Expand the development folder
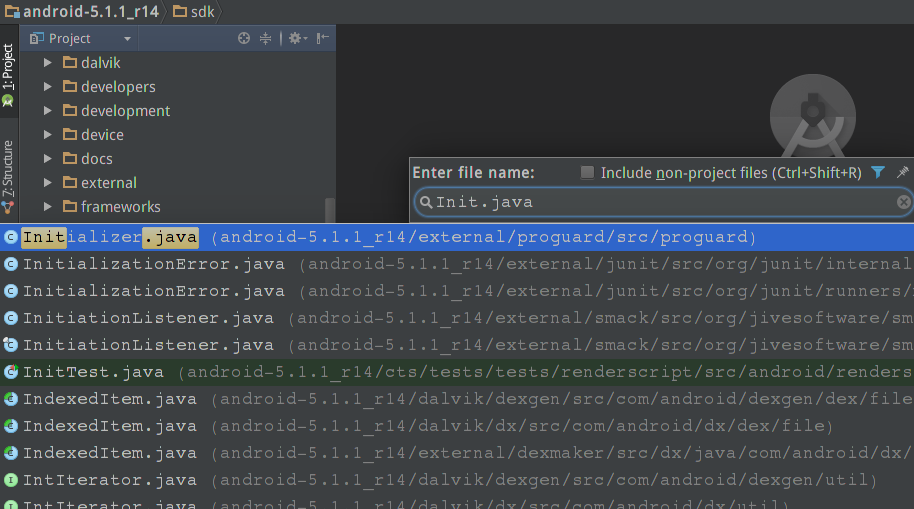This screenshot has width=914, height=509. [x=48, y=110]
